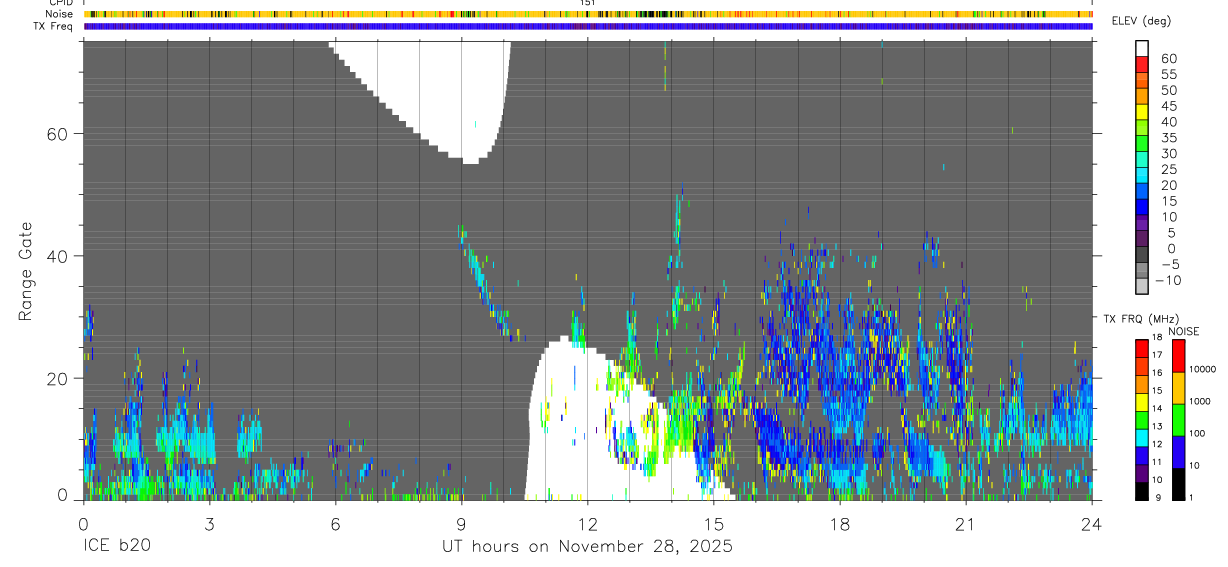Click the noise color strip above the plot
Image resolution: width=1228 pixels, height=567 pixels.
tap(588, 14)
